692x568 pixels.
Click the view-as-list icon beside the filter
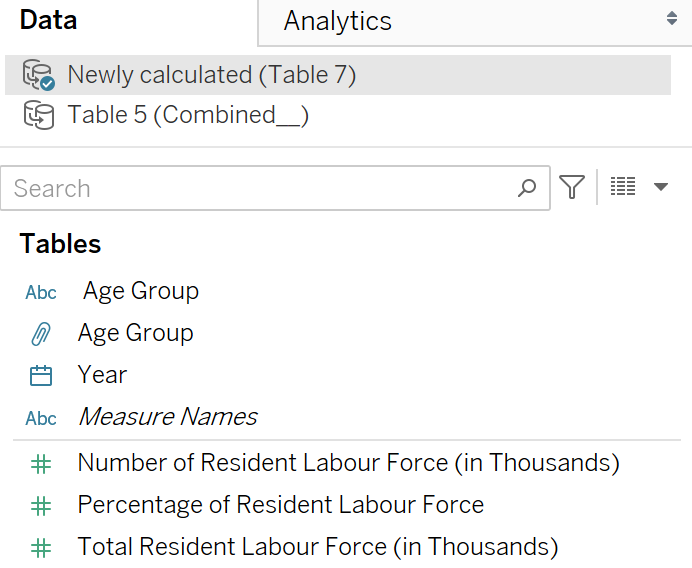point(623,187)
